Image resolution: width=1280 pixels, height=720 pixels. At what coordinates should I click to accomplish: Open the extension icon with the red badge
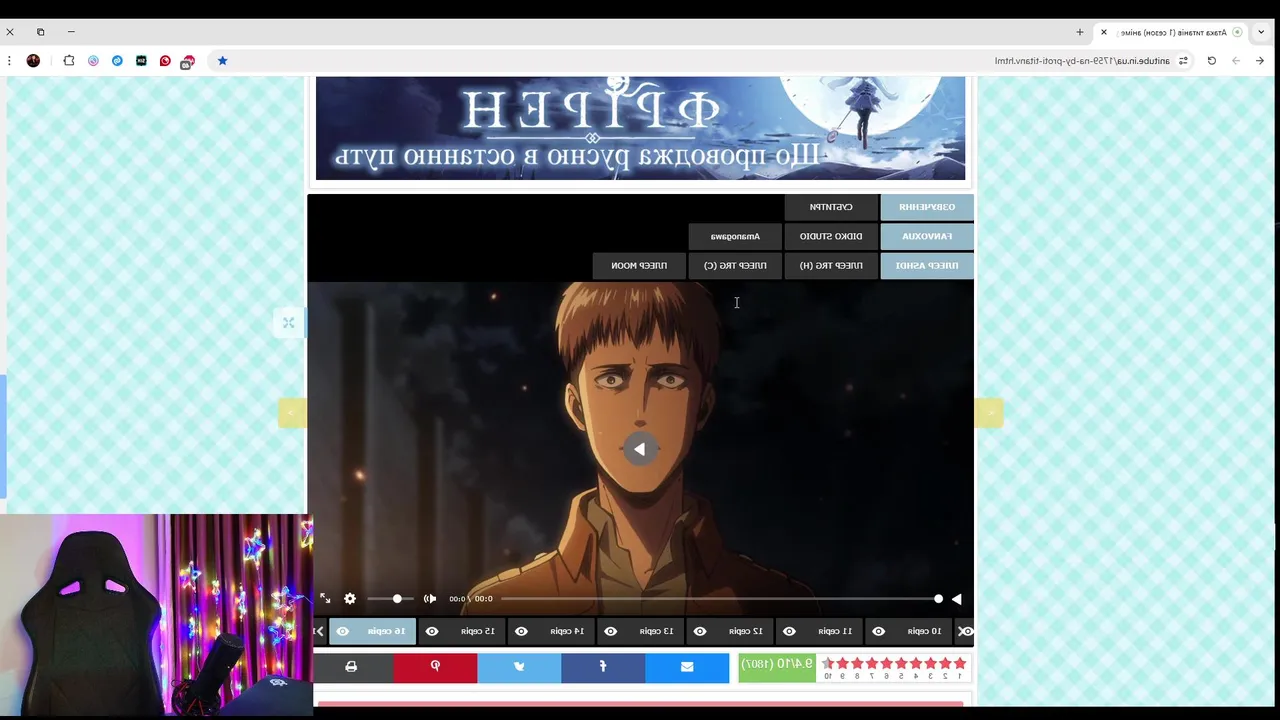pos(187,62)
